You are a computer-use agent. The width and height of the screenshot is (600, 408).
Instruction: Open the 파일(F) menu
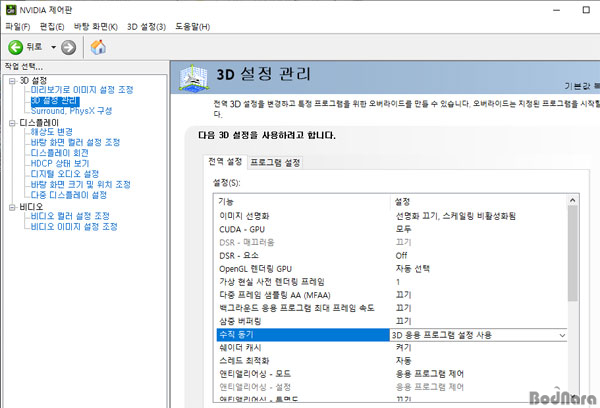pos(18,27)
